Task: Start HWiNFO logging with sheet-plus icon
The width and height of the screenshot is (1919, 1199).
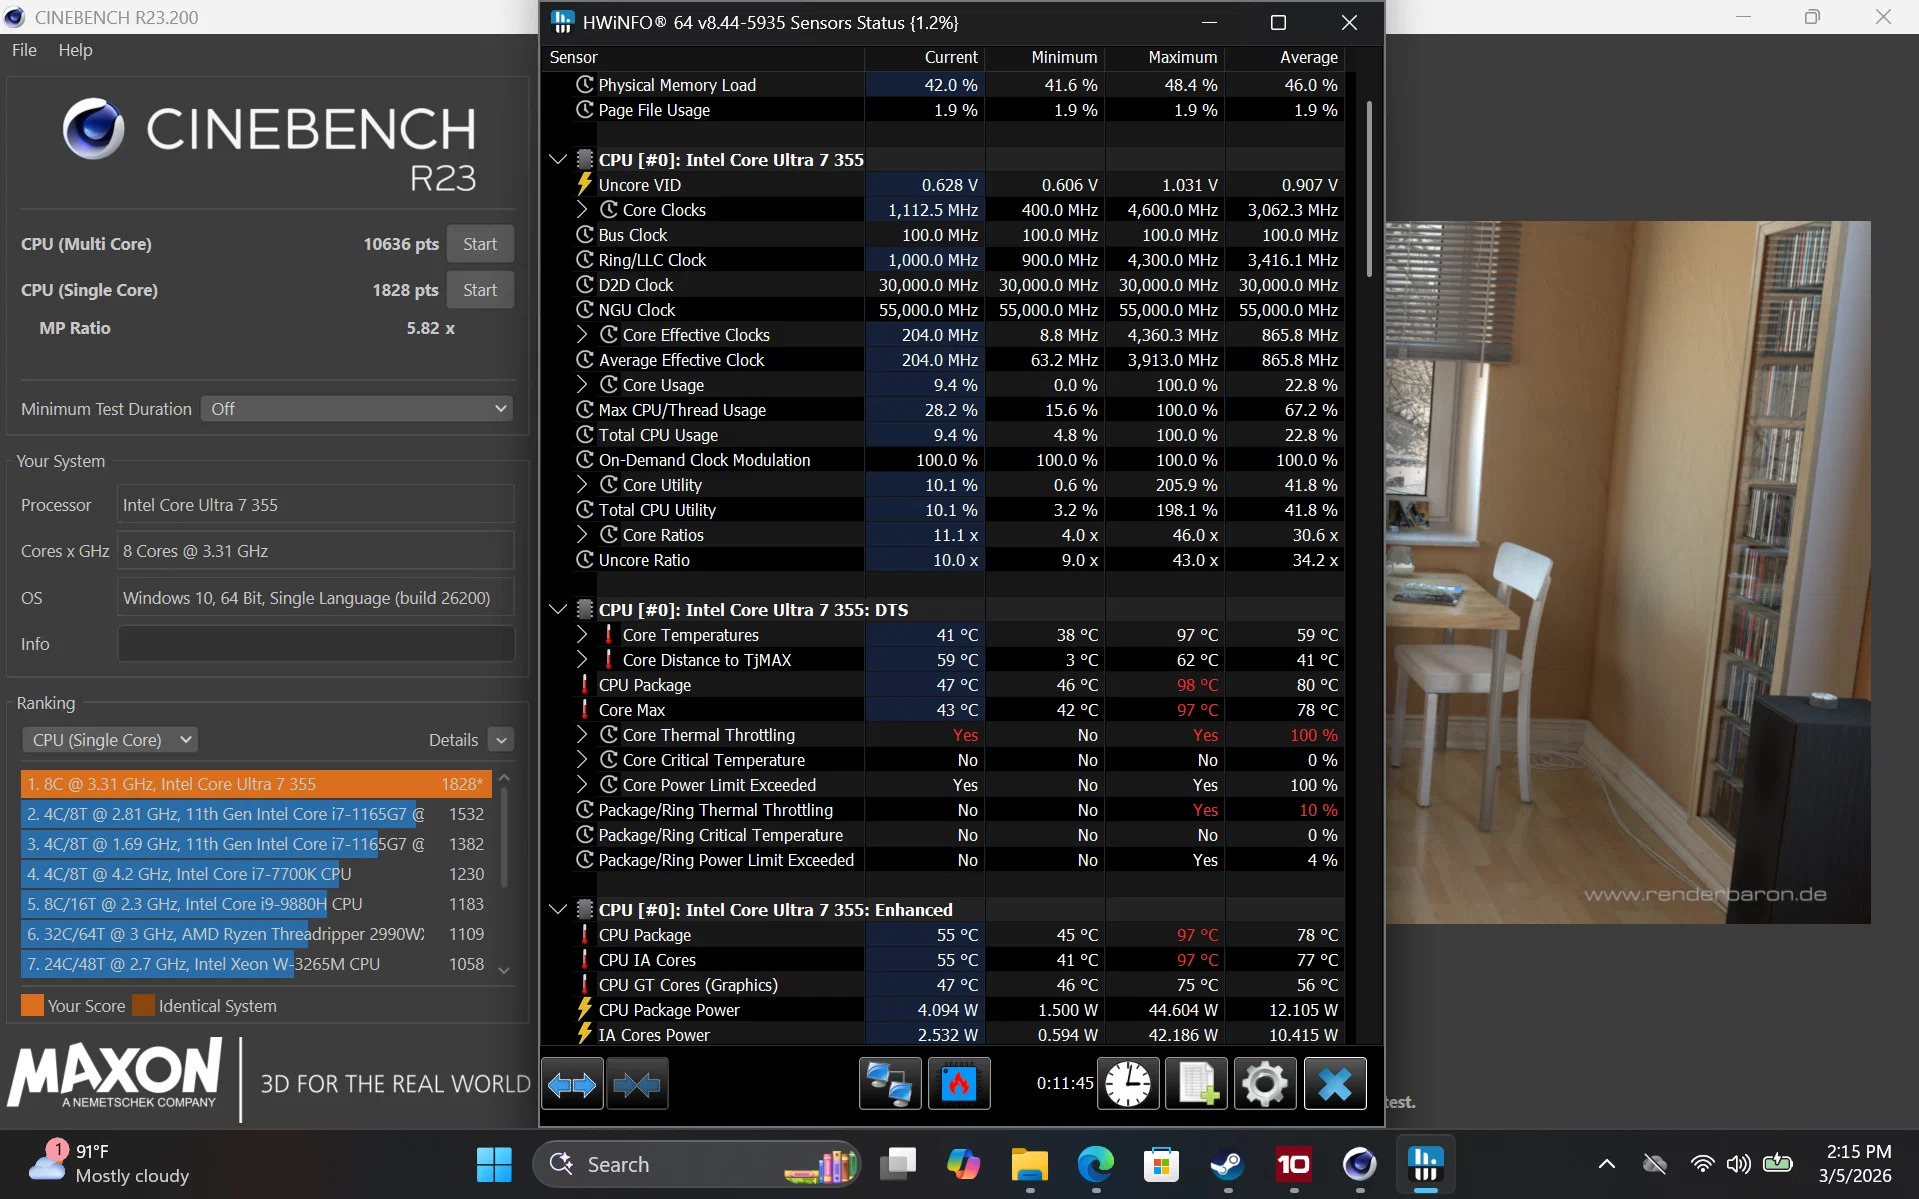Action: point(1197,1084)
